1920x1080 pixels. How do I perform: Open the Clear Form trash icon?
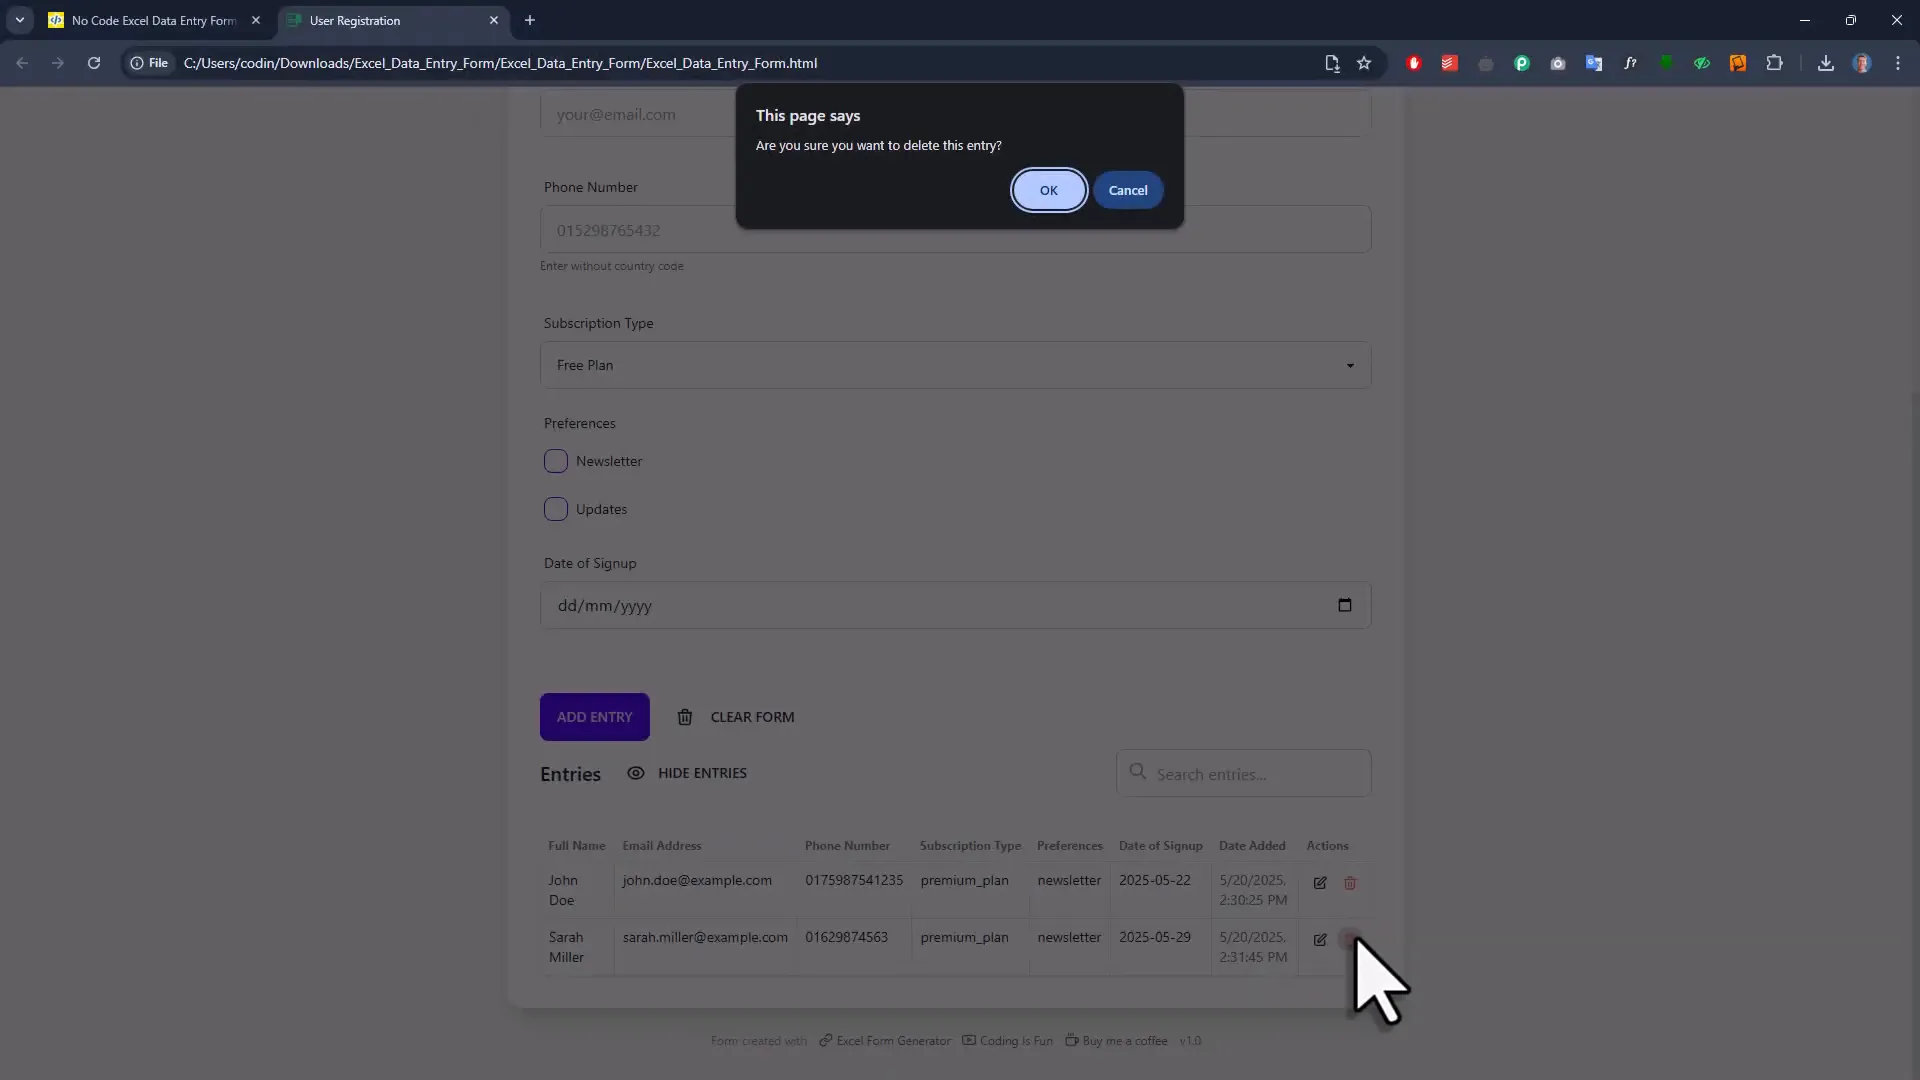(x=685, y=717)
